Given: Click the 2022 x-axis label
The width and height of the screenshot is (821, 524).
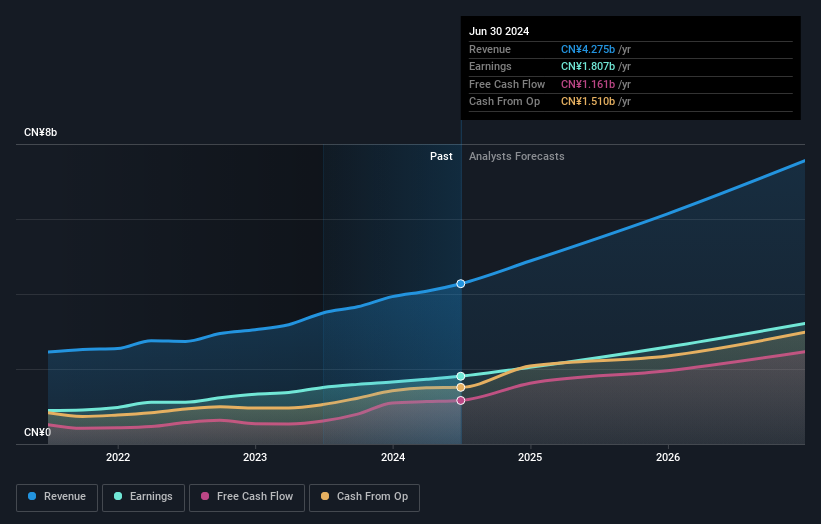Looking at the screenshot, I should 118,457.
